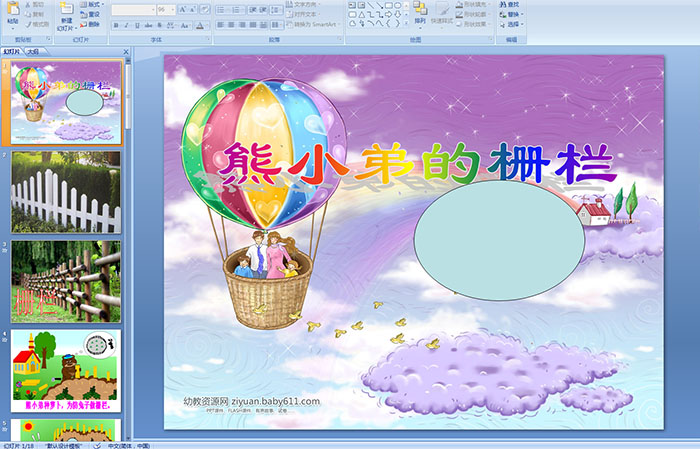This screenshot has height=449, width=700.
Task: Click the Replace (替换) button
Action: click(x=511, y=14)
